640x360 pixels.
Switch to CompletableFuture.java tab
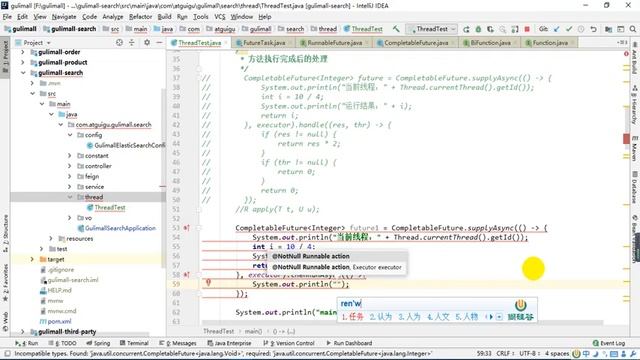point(416,42)
